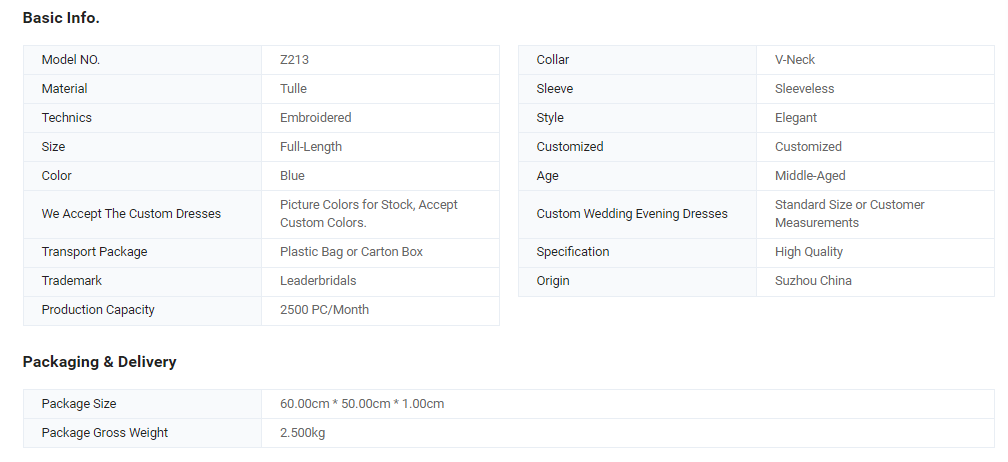Click the Basic Info. heading
Screen dimensions: 1008x462
tap(61, 18)
